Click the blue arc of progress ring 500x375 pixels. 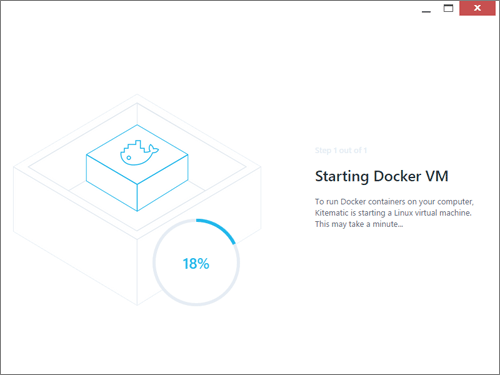pos(217,230)
